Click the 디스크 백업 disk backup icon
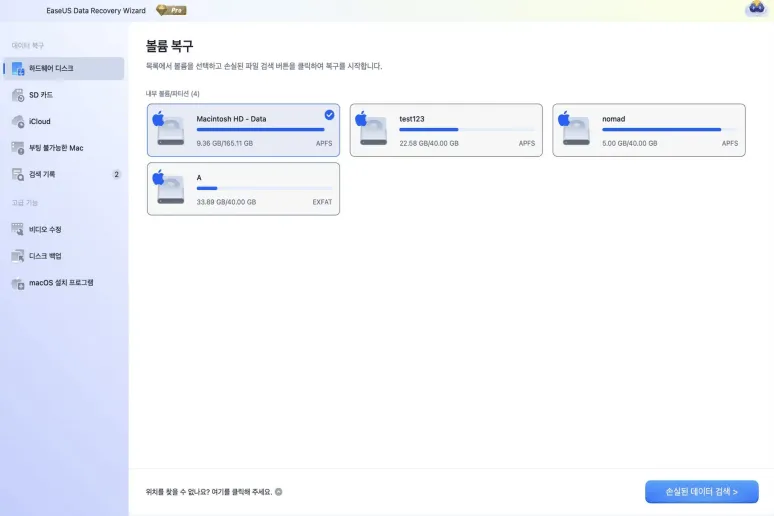This screenshot has height=516, width=774. (x=17, y=256)
